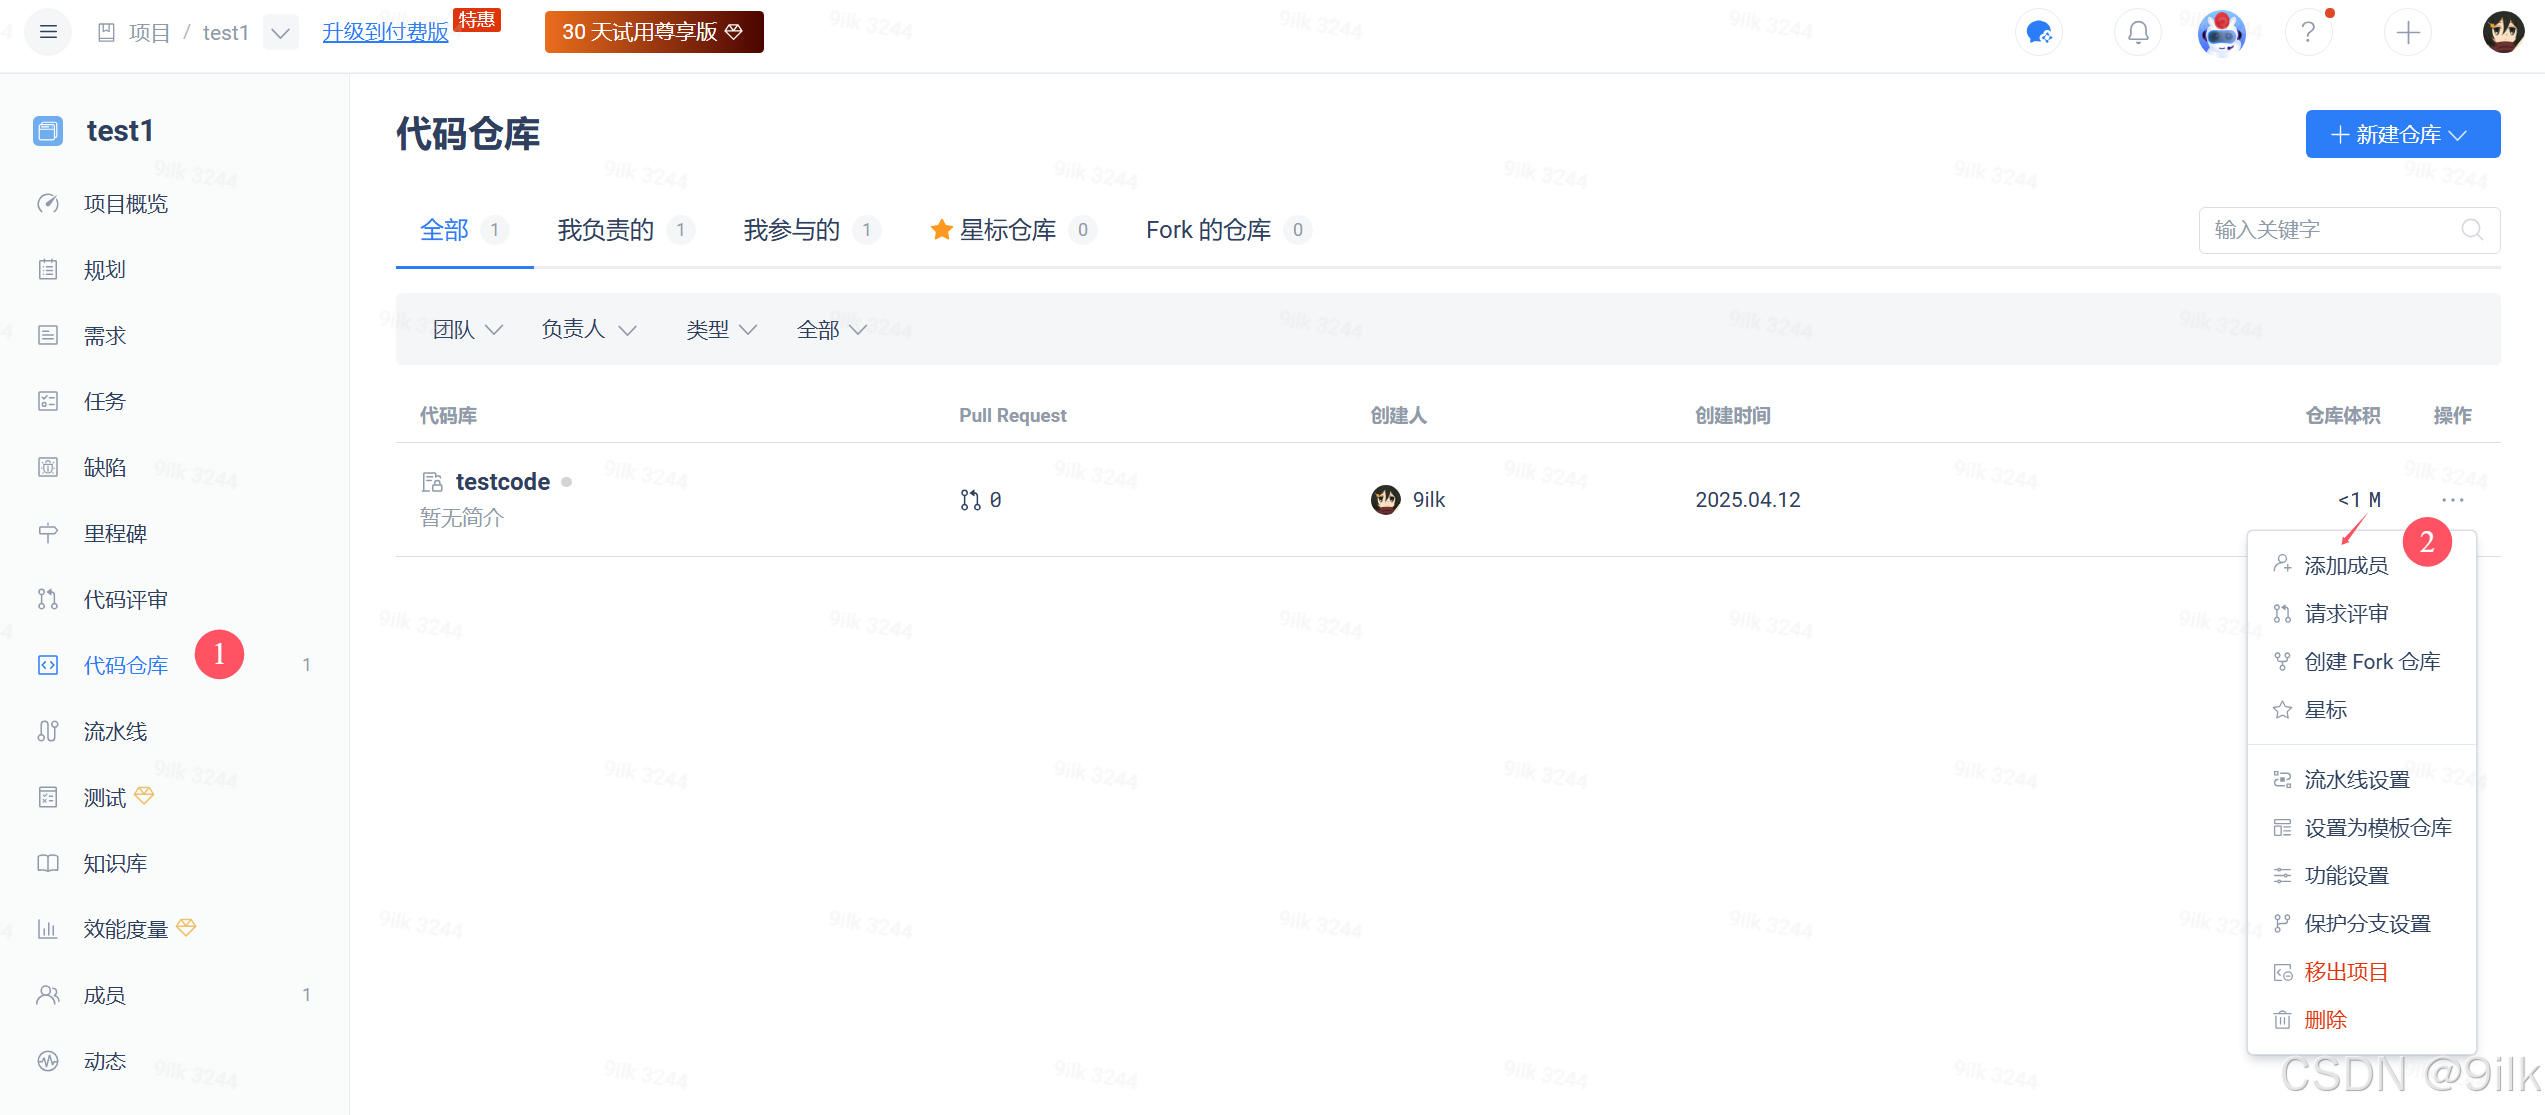2545x1115 pixels.
Task: Click the magnifier icon in the keyword box
Action: click(2472, 230)
